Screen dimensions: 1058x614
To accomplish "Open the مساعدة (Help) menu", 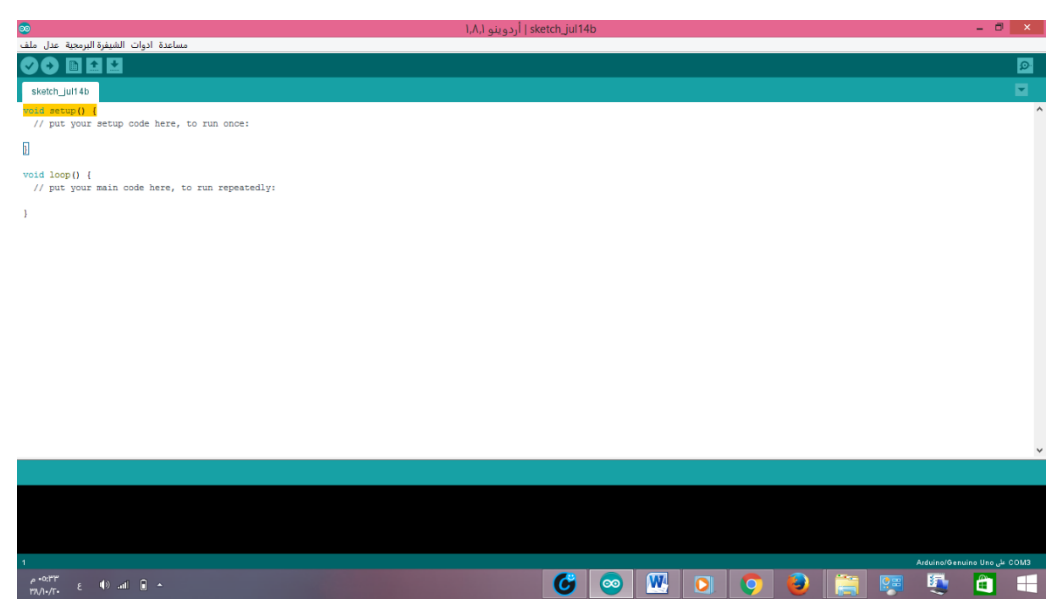I will coord(174,45).
